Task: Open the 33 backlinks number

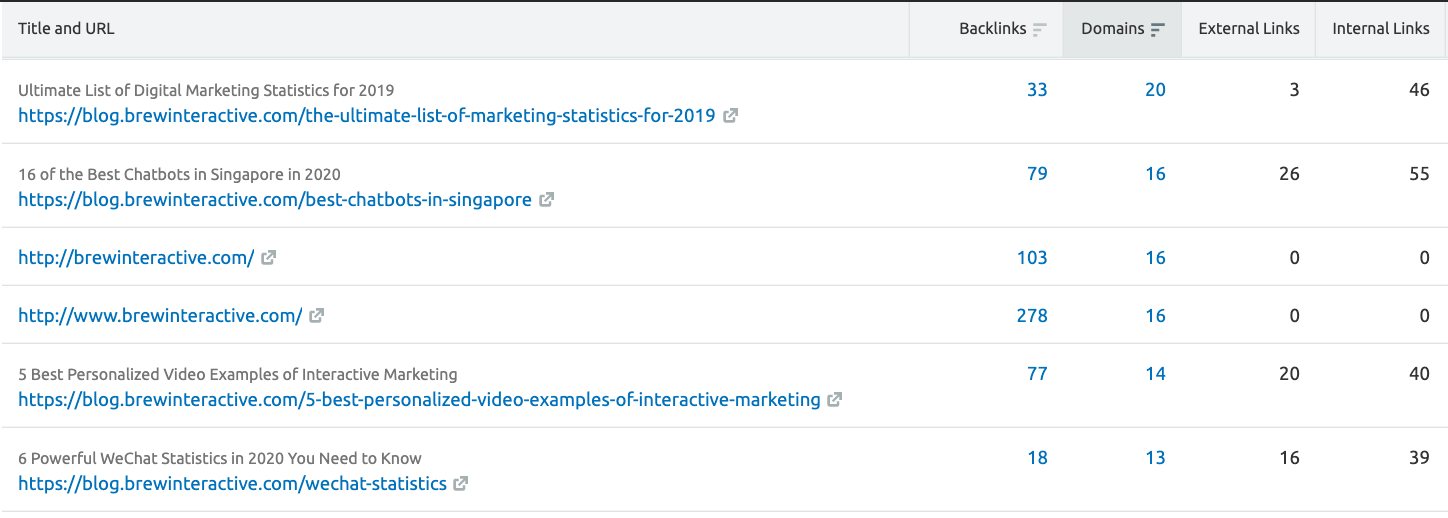Action: pos(1037,90)
